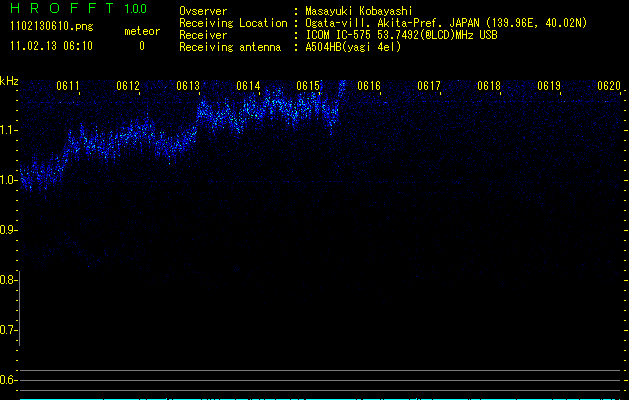Select the 0613 time marker

point(188,87)
